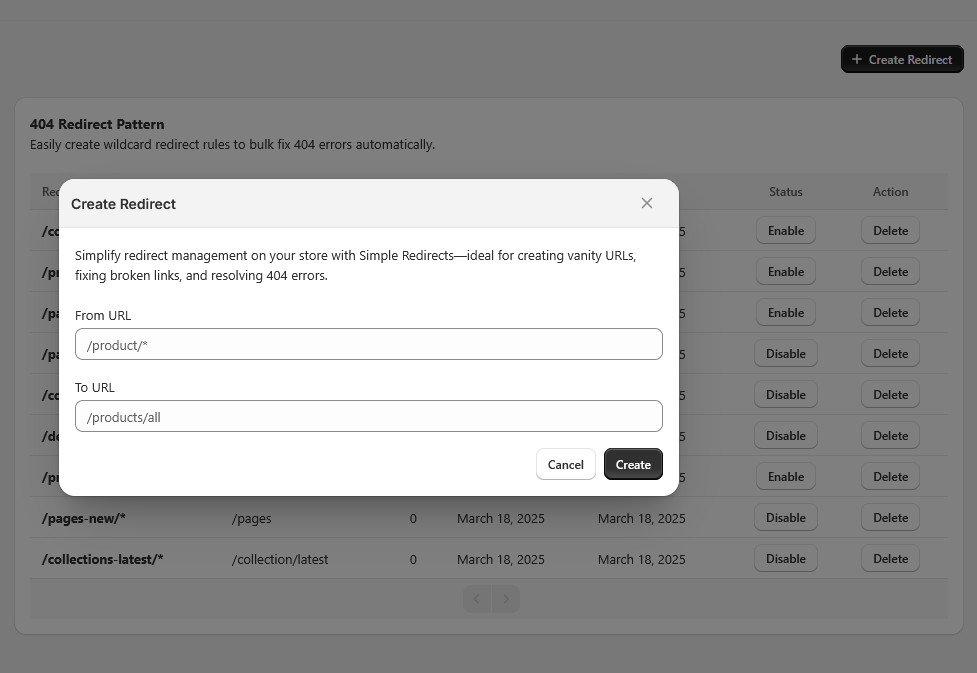Screen dimensions: 977x673
Task: Delete the /collections-latest/* redirect
Action: 890,559
